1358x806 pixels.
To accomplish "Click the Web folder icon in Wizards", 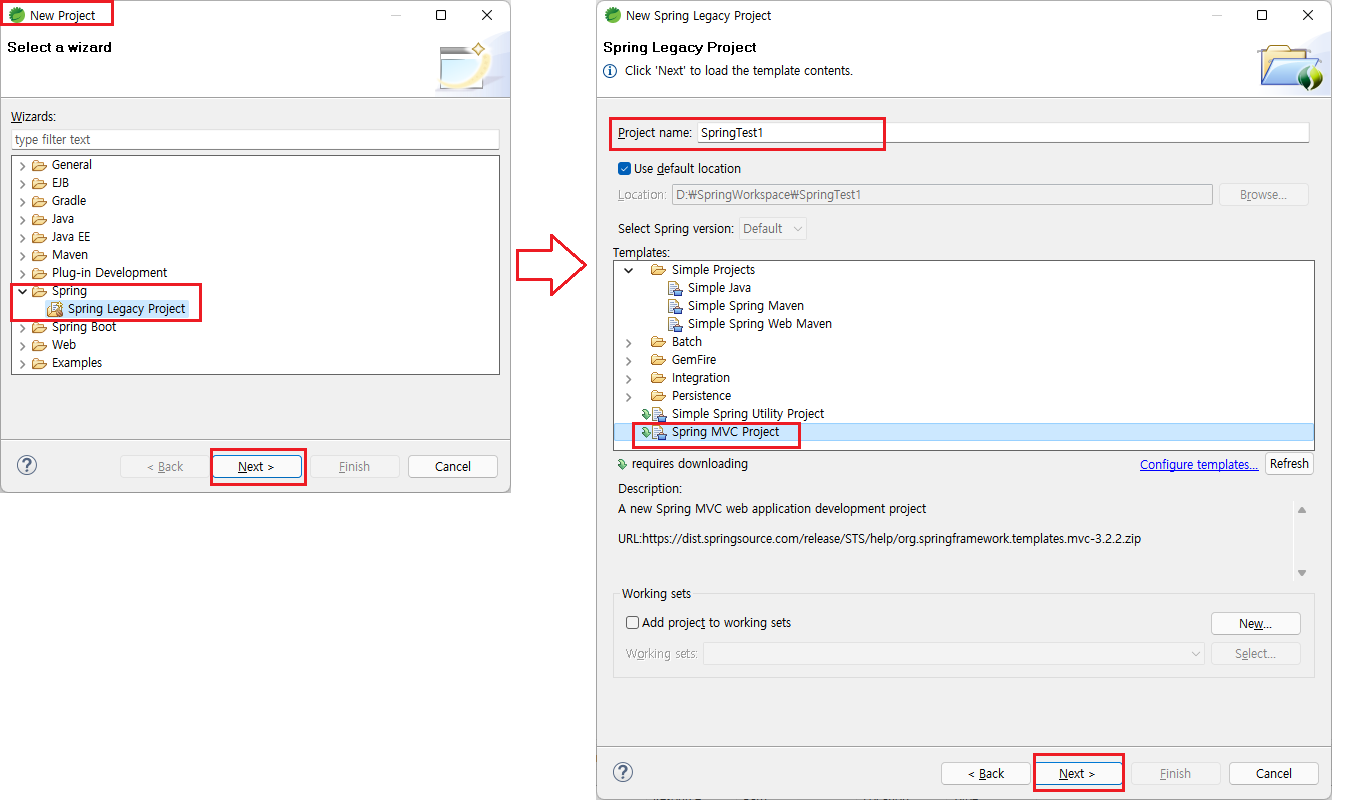I will pos(39,345).
